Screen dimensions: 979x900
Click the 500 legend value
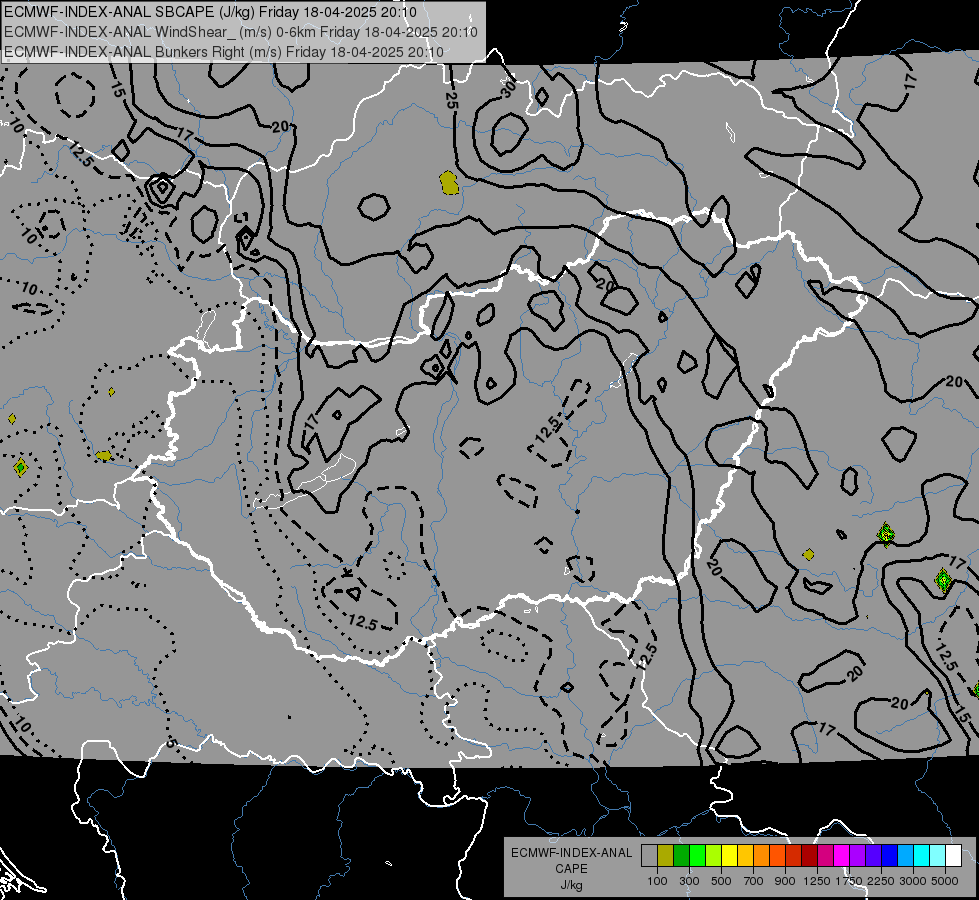pos(721,881)
